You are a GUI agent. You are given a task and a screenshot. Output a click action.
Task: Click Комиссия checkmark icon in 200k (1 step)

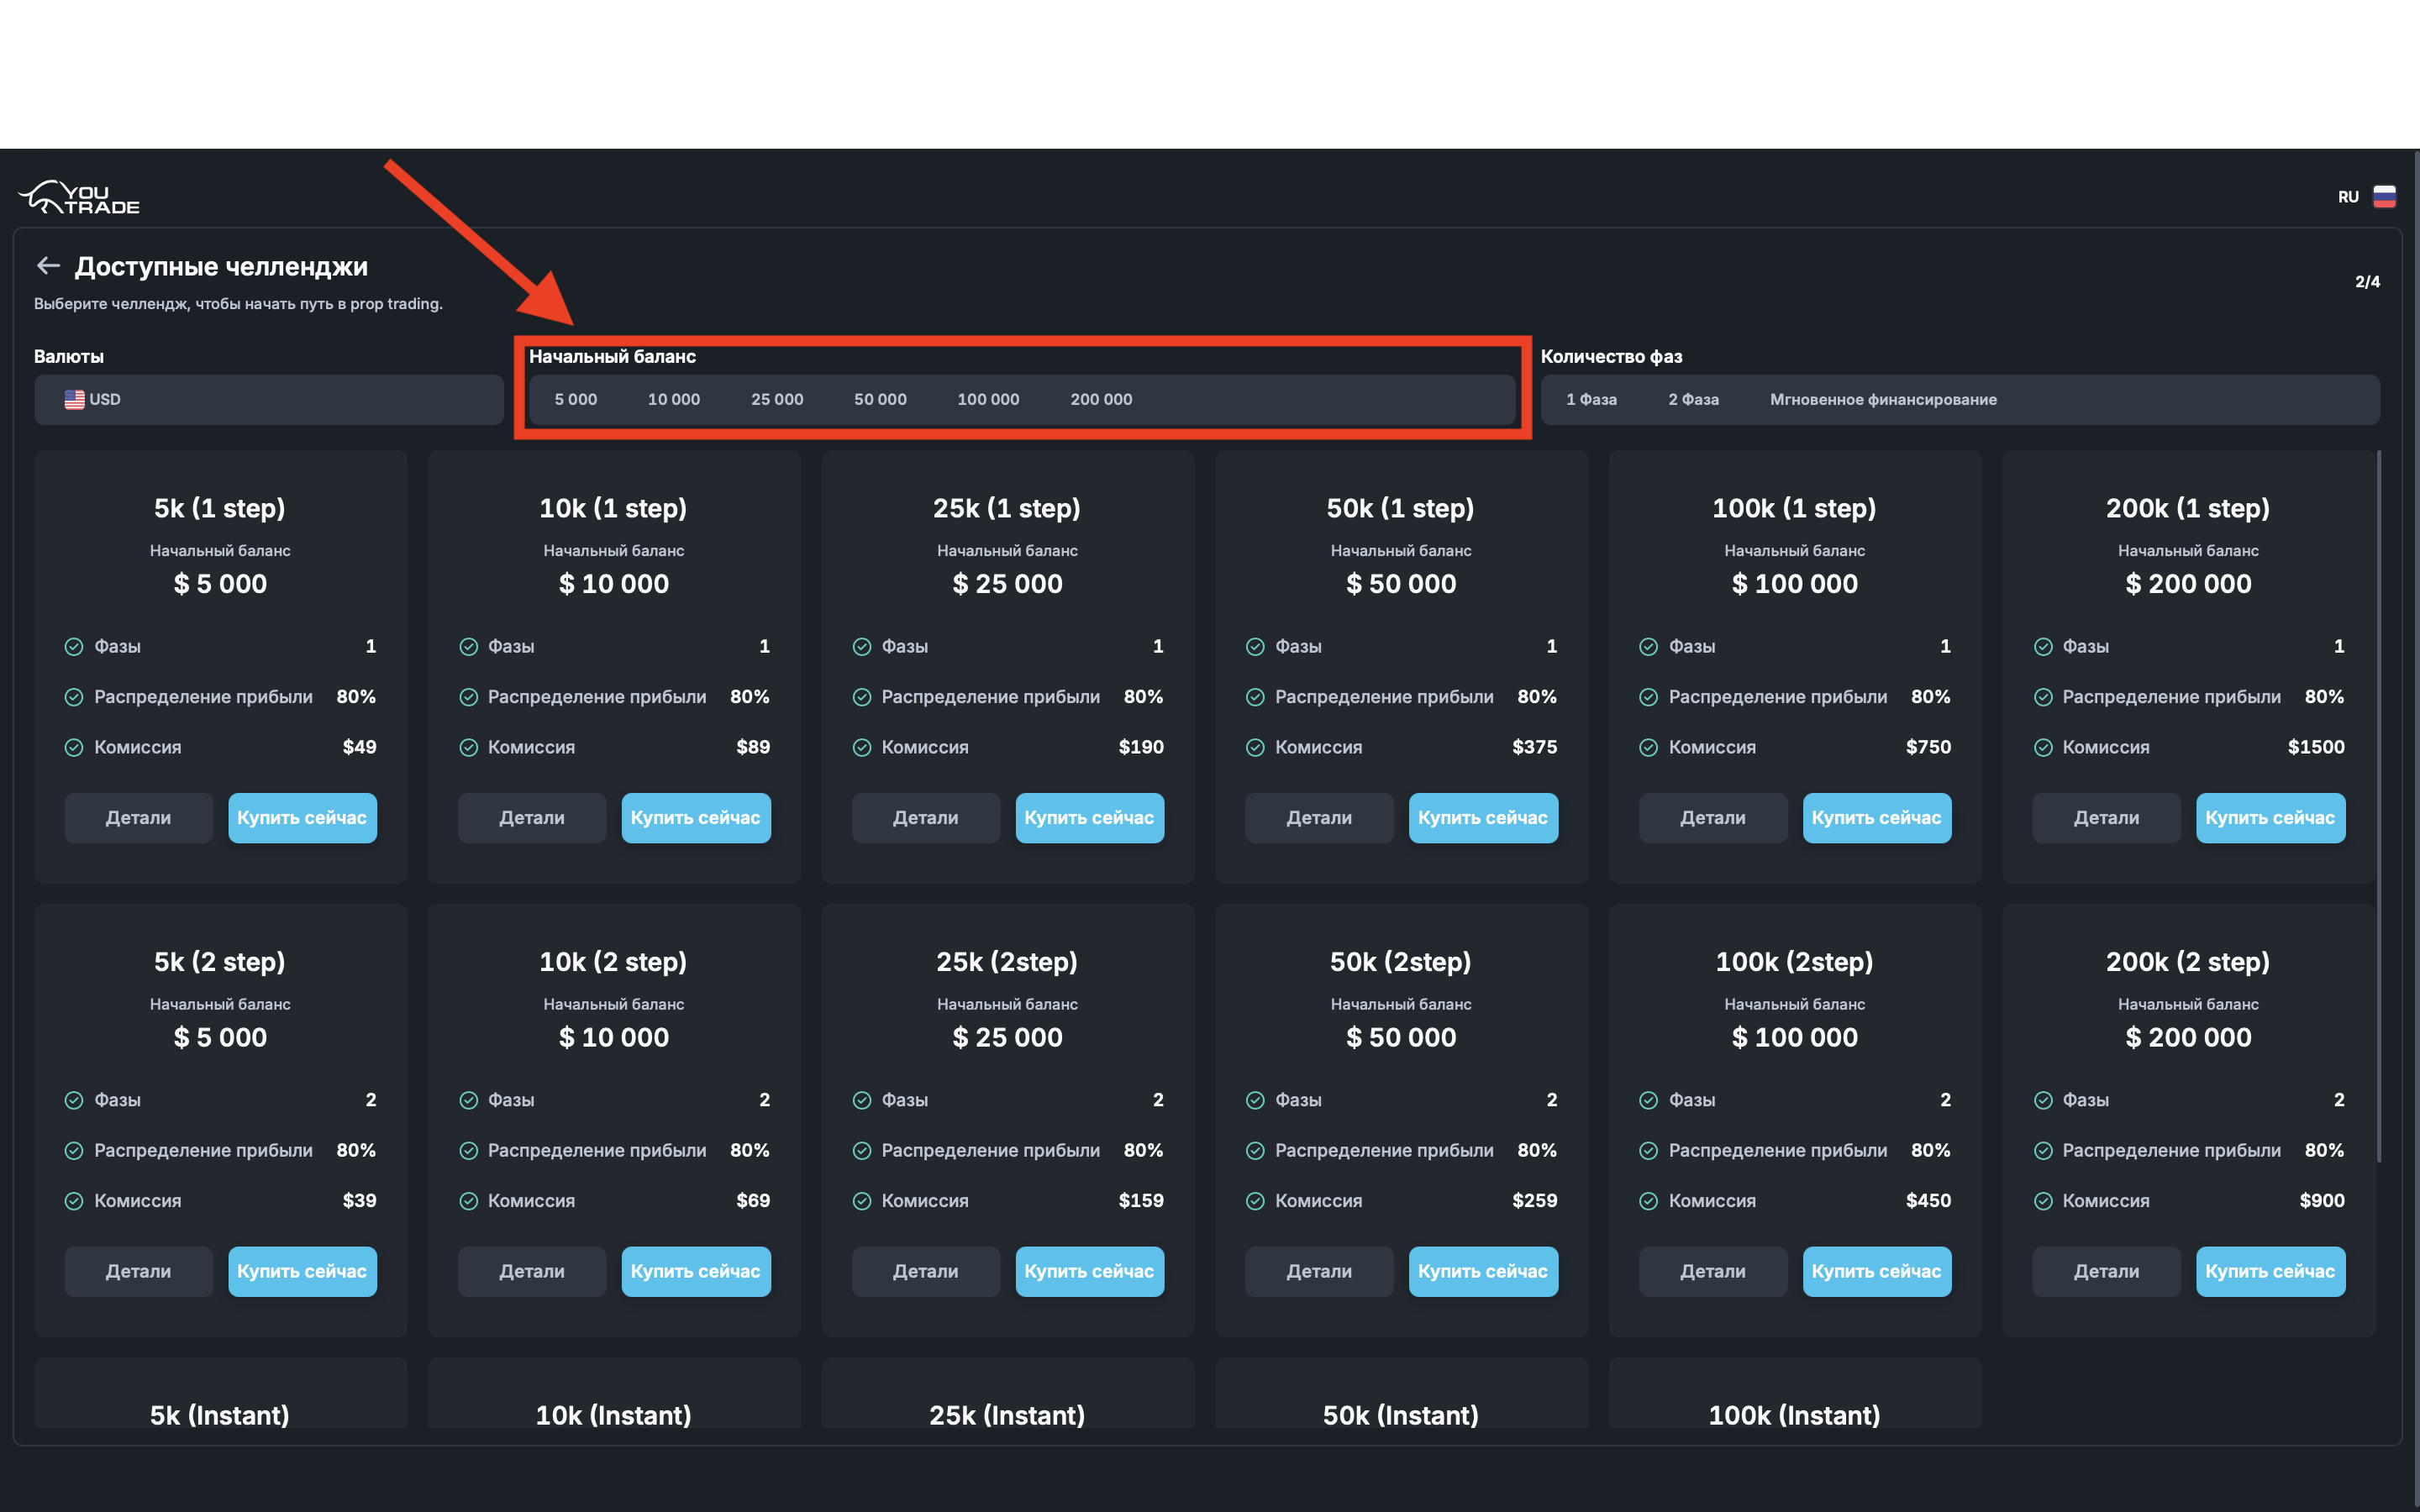(2043, 748)
